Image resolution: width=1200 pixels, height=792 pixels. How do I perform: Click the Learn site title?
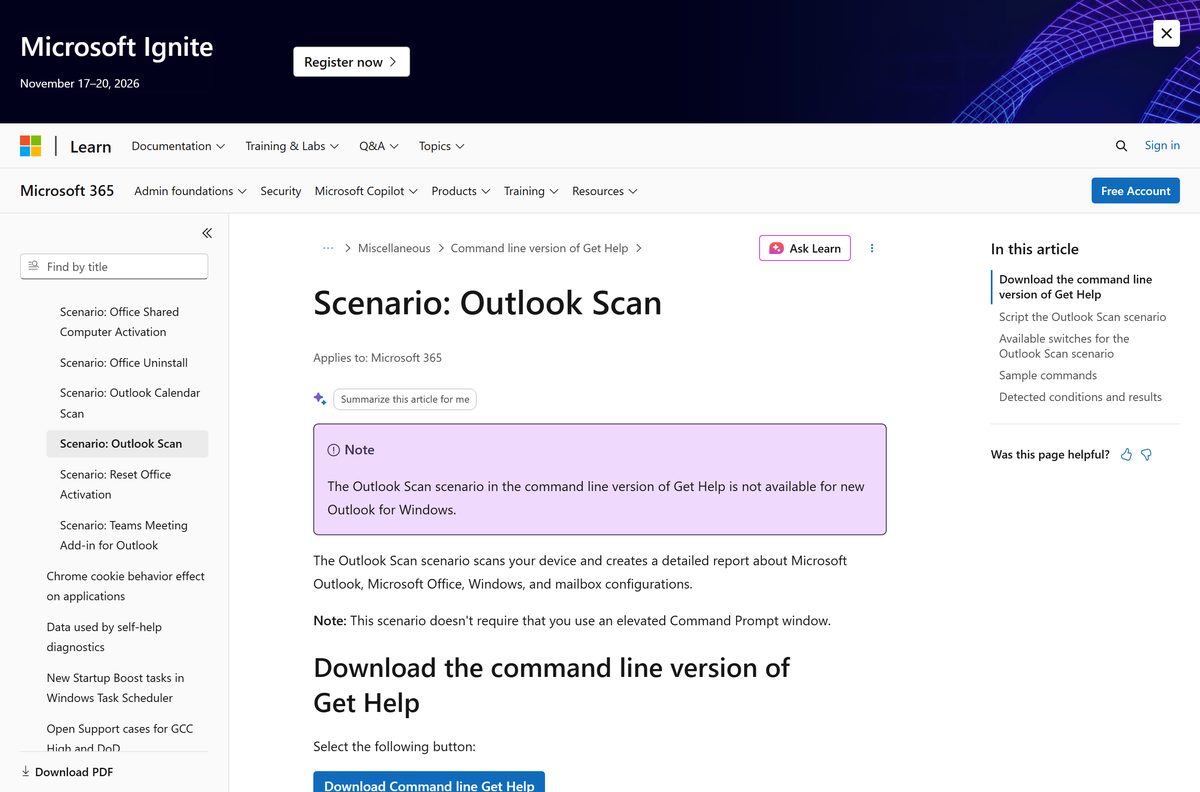pyautogui.click(x=90, y=147)
